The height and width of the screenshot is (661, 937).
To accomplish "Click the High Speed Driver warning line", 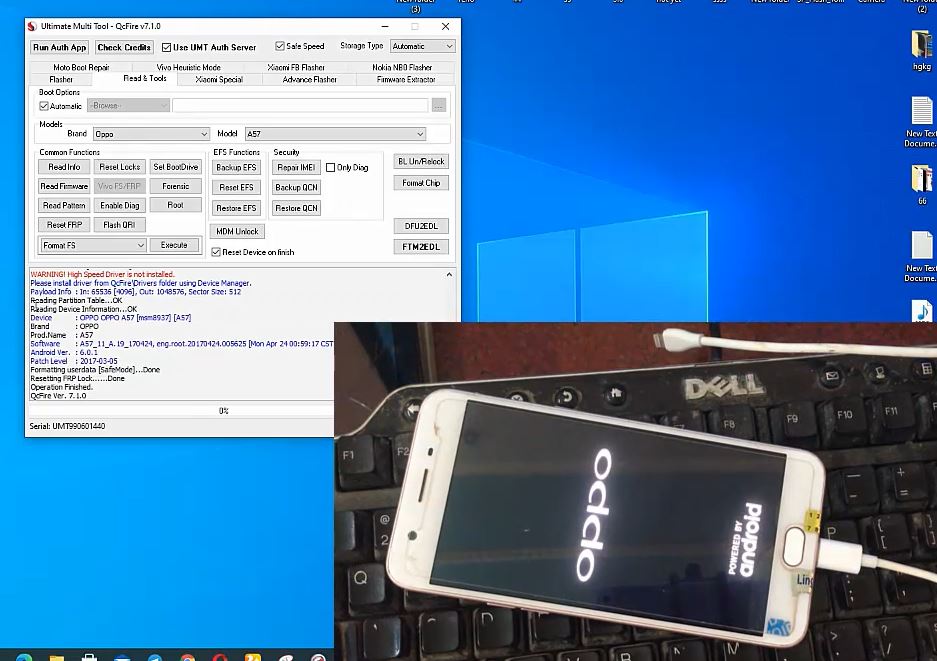I will [103, 274].
